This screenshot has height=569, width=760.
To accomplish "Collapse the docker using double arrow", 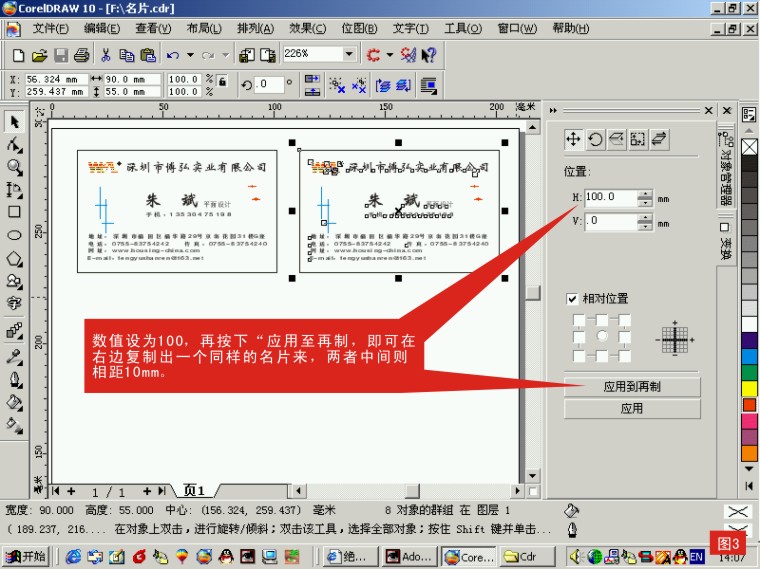I will (553, 111).
